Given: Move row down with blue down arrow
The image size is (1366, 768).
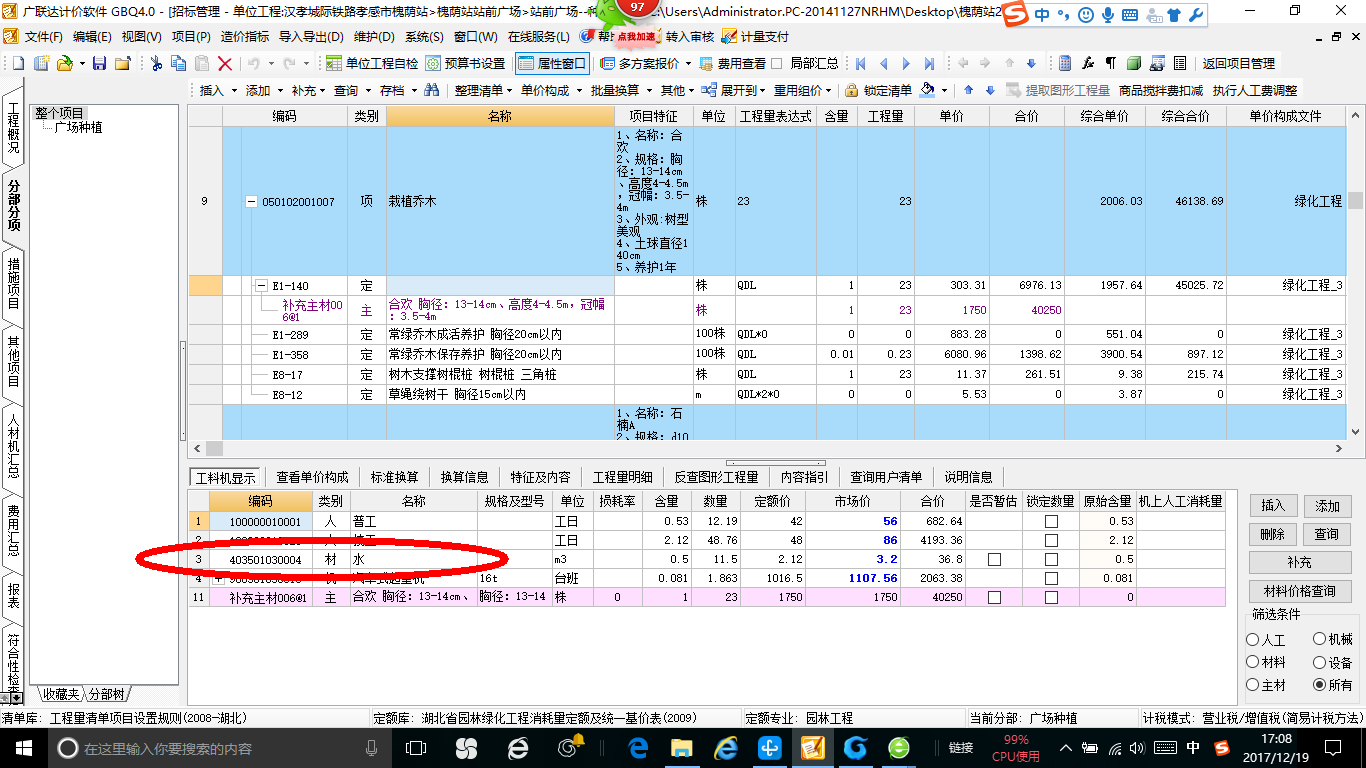Looking at the screenshot, I should [990, 90].
